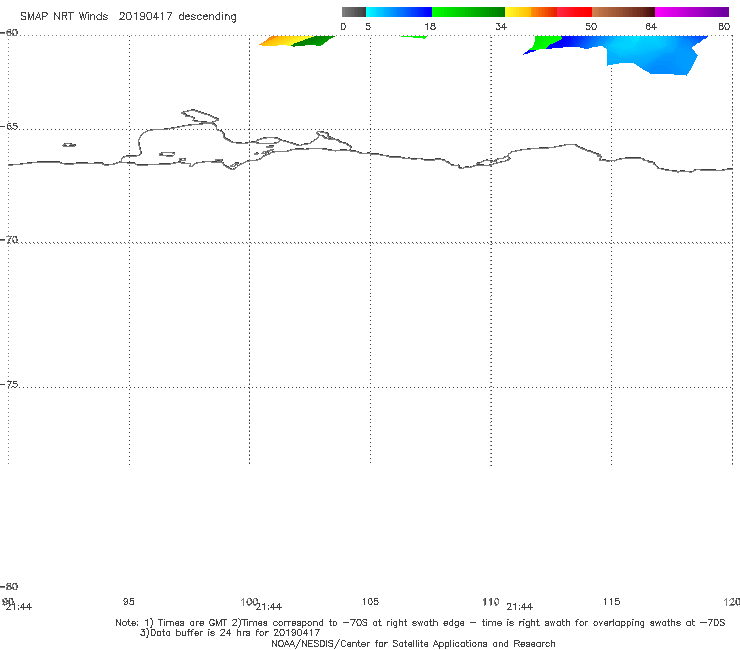
Task: Click the '-80' latitude label
Action: click(x=9, y=586)
